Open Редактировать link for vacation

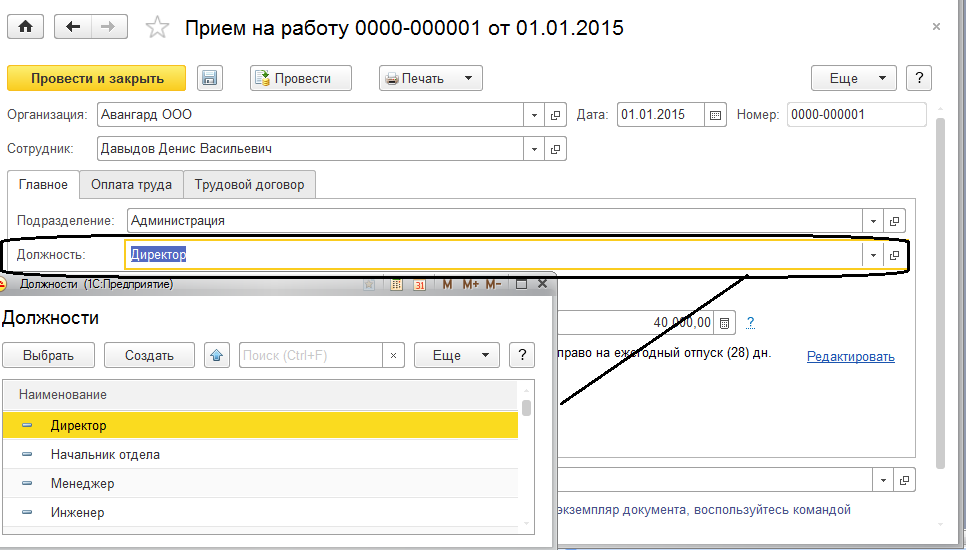851,357
